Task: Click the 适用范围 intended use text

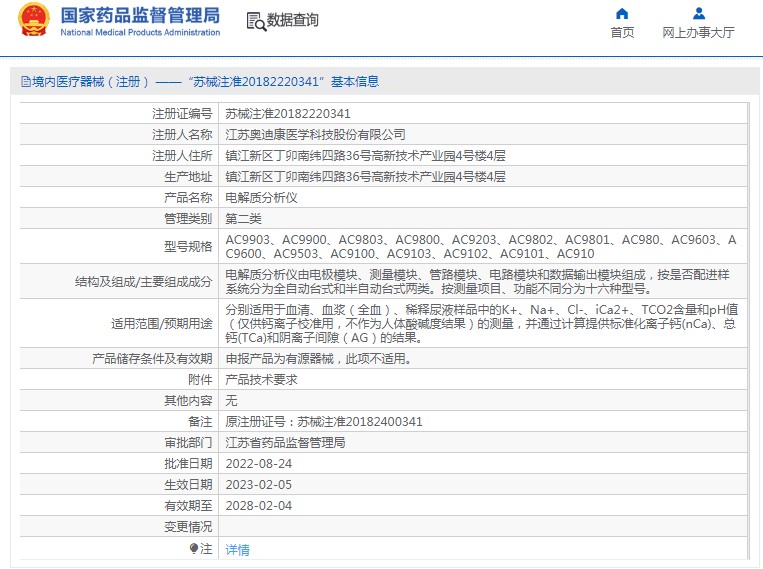Action: point(482,324)
